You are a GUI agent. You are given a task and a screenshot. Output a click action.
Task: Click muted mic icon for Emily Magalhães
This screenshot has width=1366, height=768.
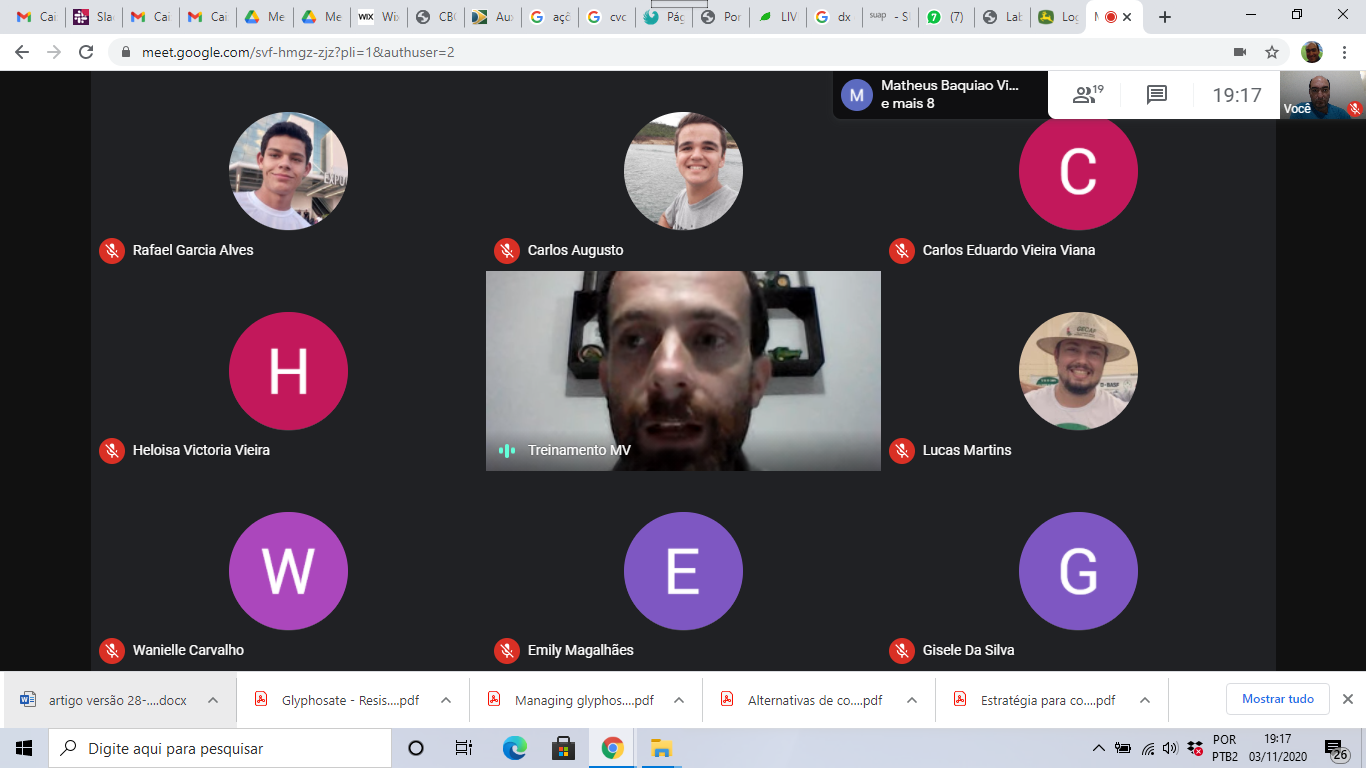click(506, 650)
